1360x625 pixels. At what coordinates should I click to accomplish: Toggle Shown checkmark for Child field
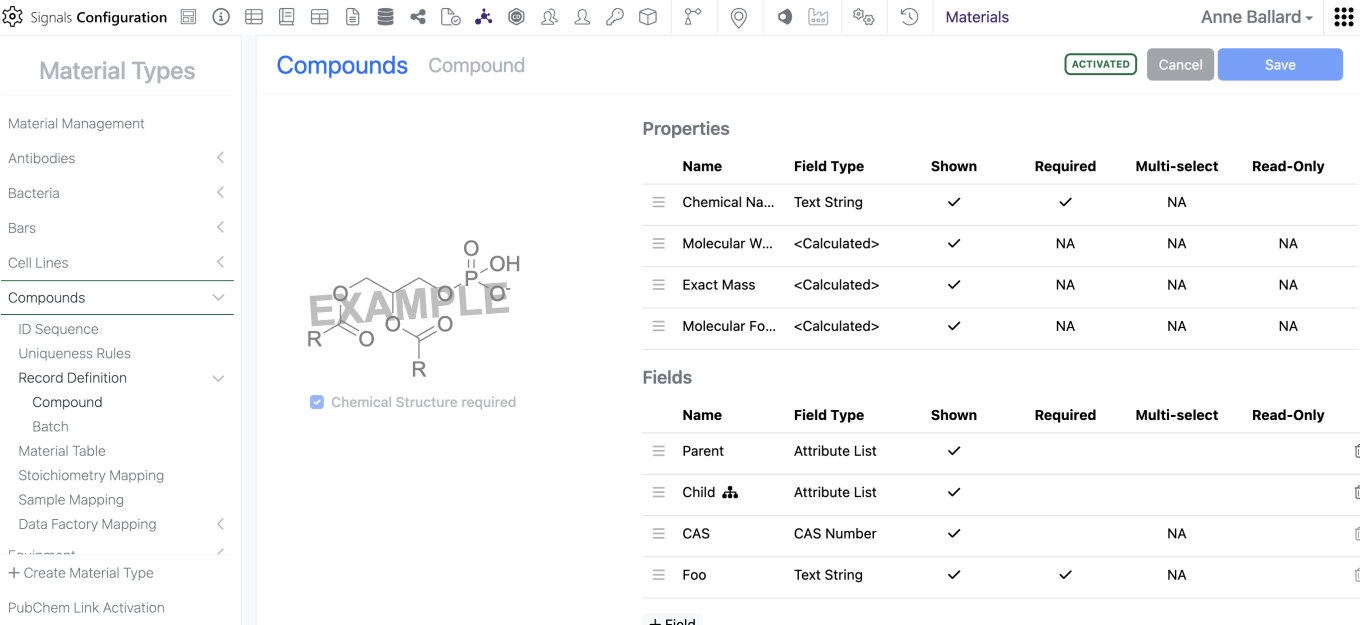coord(954,492)
